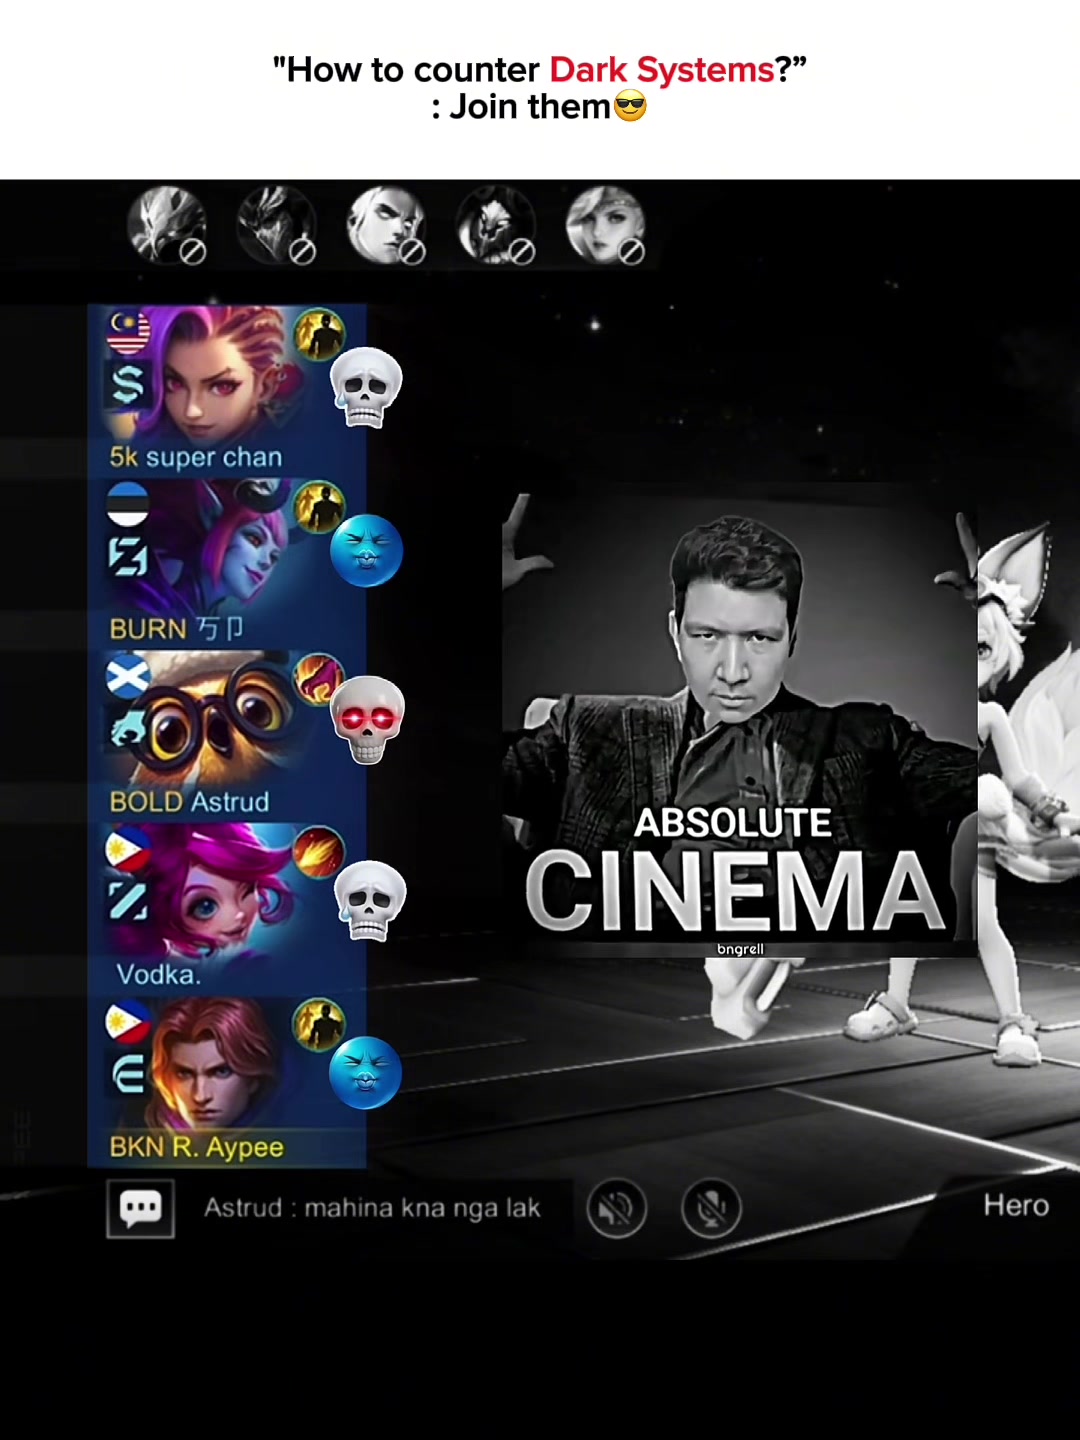Click the Estonia flag on BURN card
This screenshot has height=1440, width=1080.
tap(128, 505)
